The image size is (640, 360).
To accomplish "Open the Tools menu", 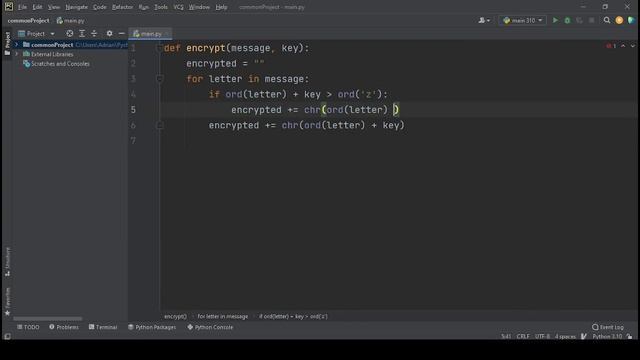I will click(x=161, y=7).
